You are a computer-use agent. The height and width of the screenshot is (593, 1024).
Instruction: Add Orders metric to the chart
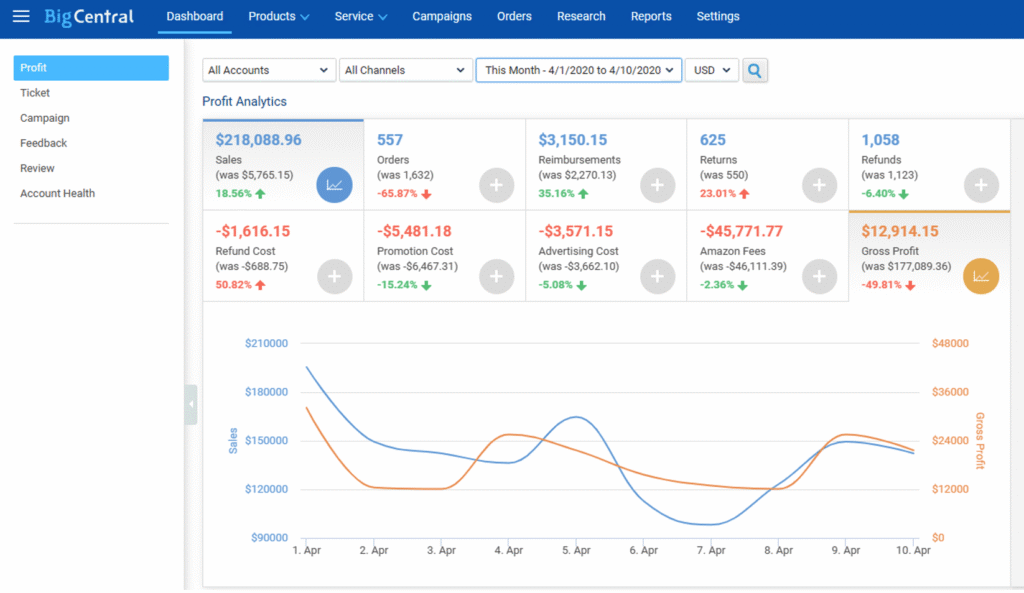click(496, 185)
